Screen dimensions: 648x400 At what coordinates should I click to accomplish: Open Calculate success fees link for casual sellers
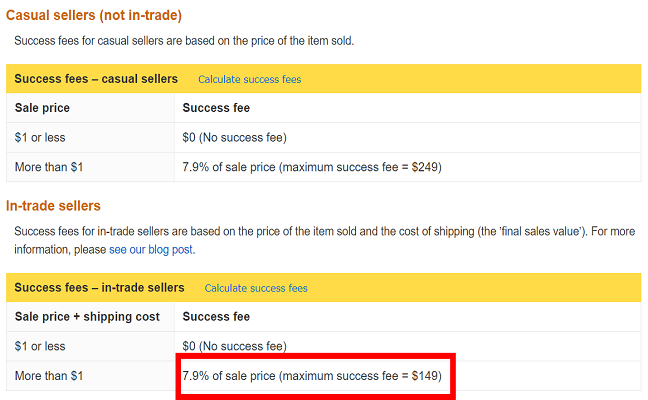click(x=249, y=79)
